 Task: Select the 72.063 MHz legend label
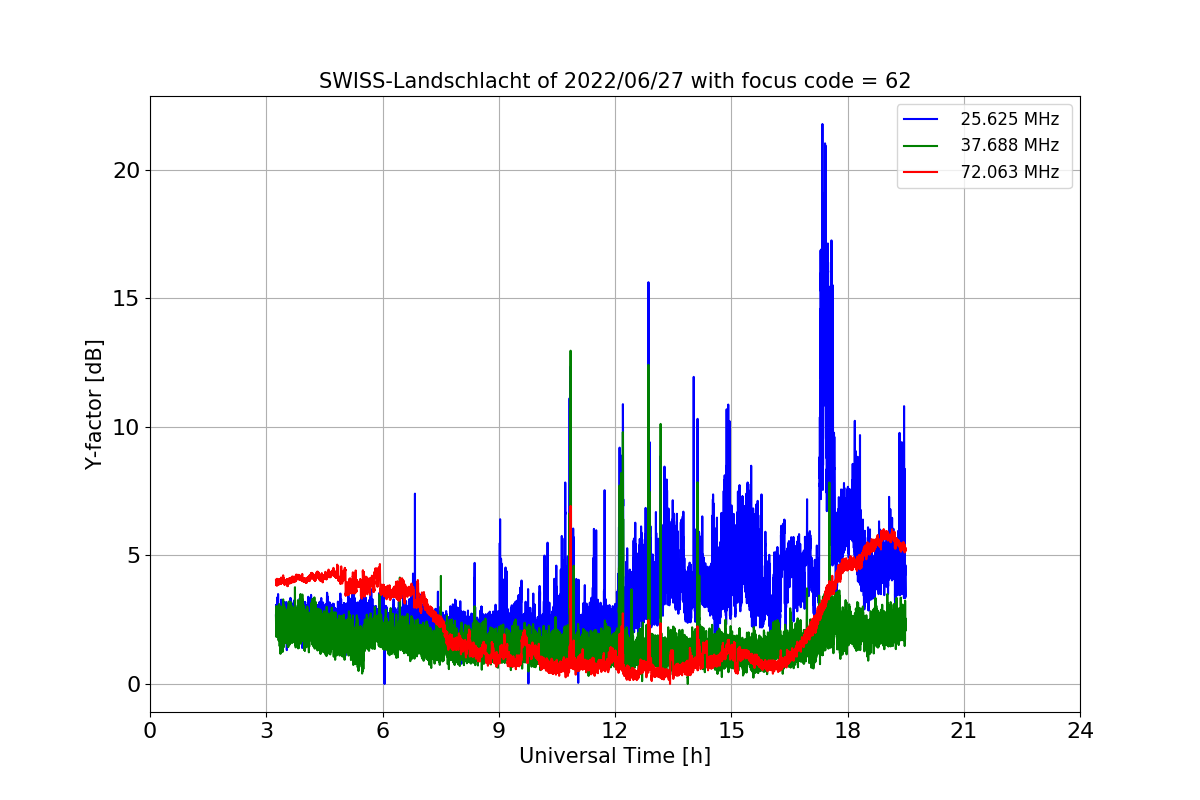coord(1009,172)
